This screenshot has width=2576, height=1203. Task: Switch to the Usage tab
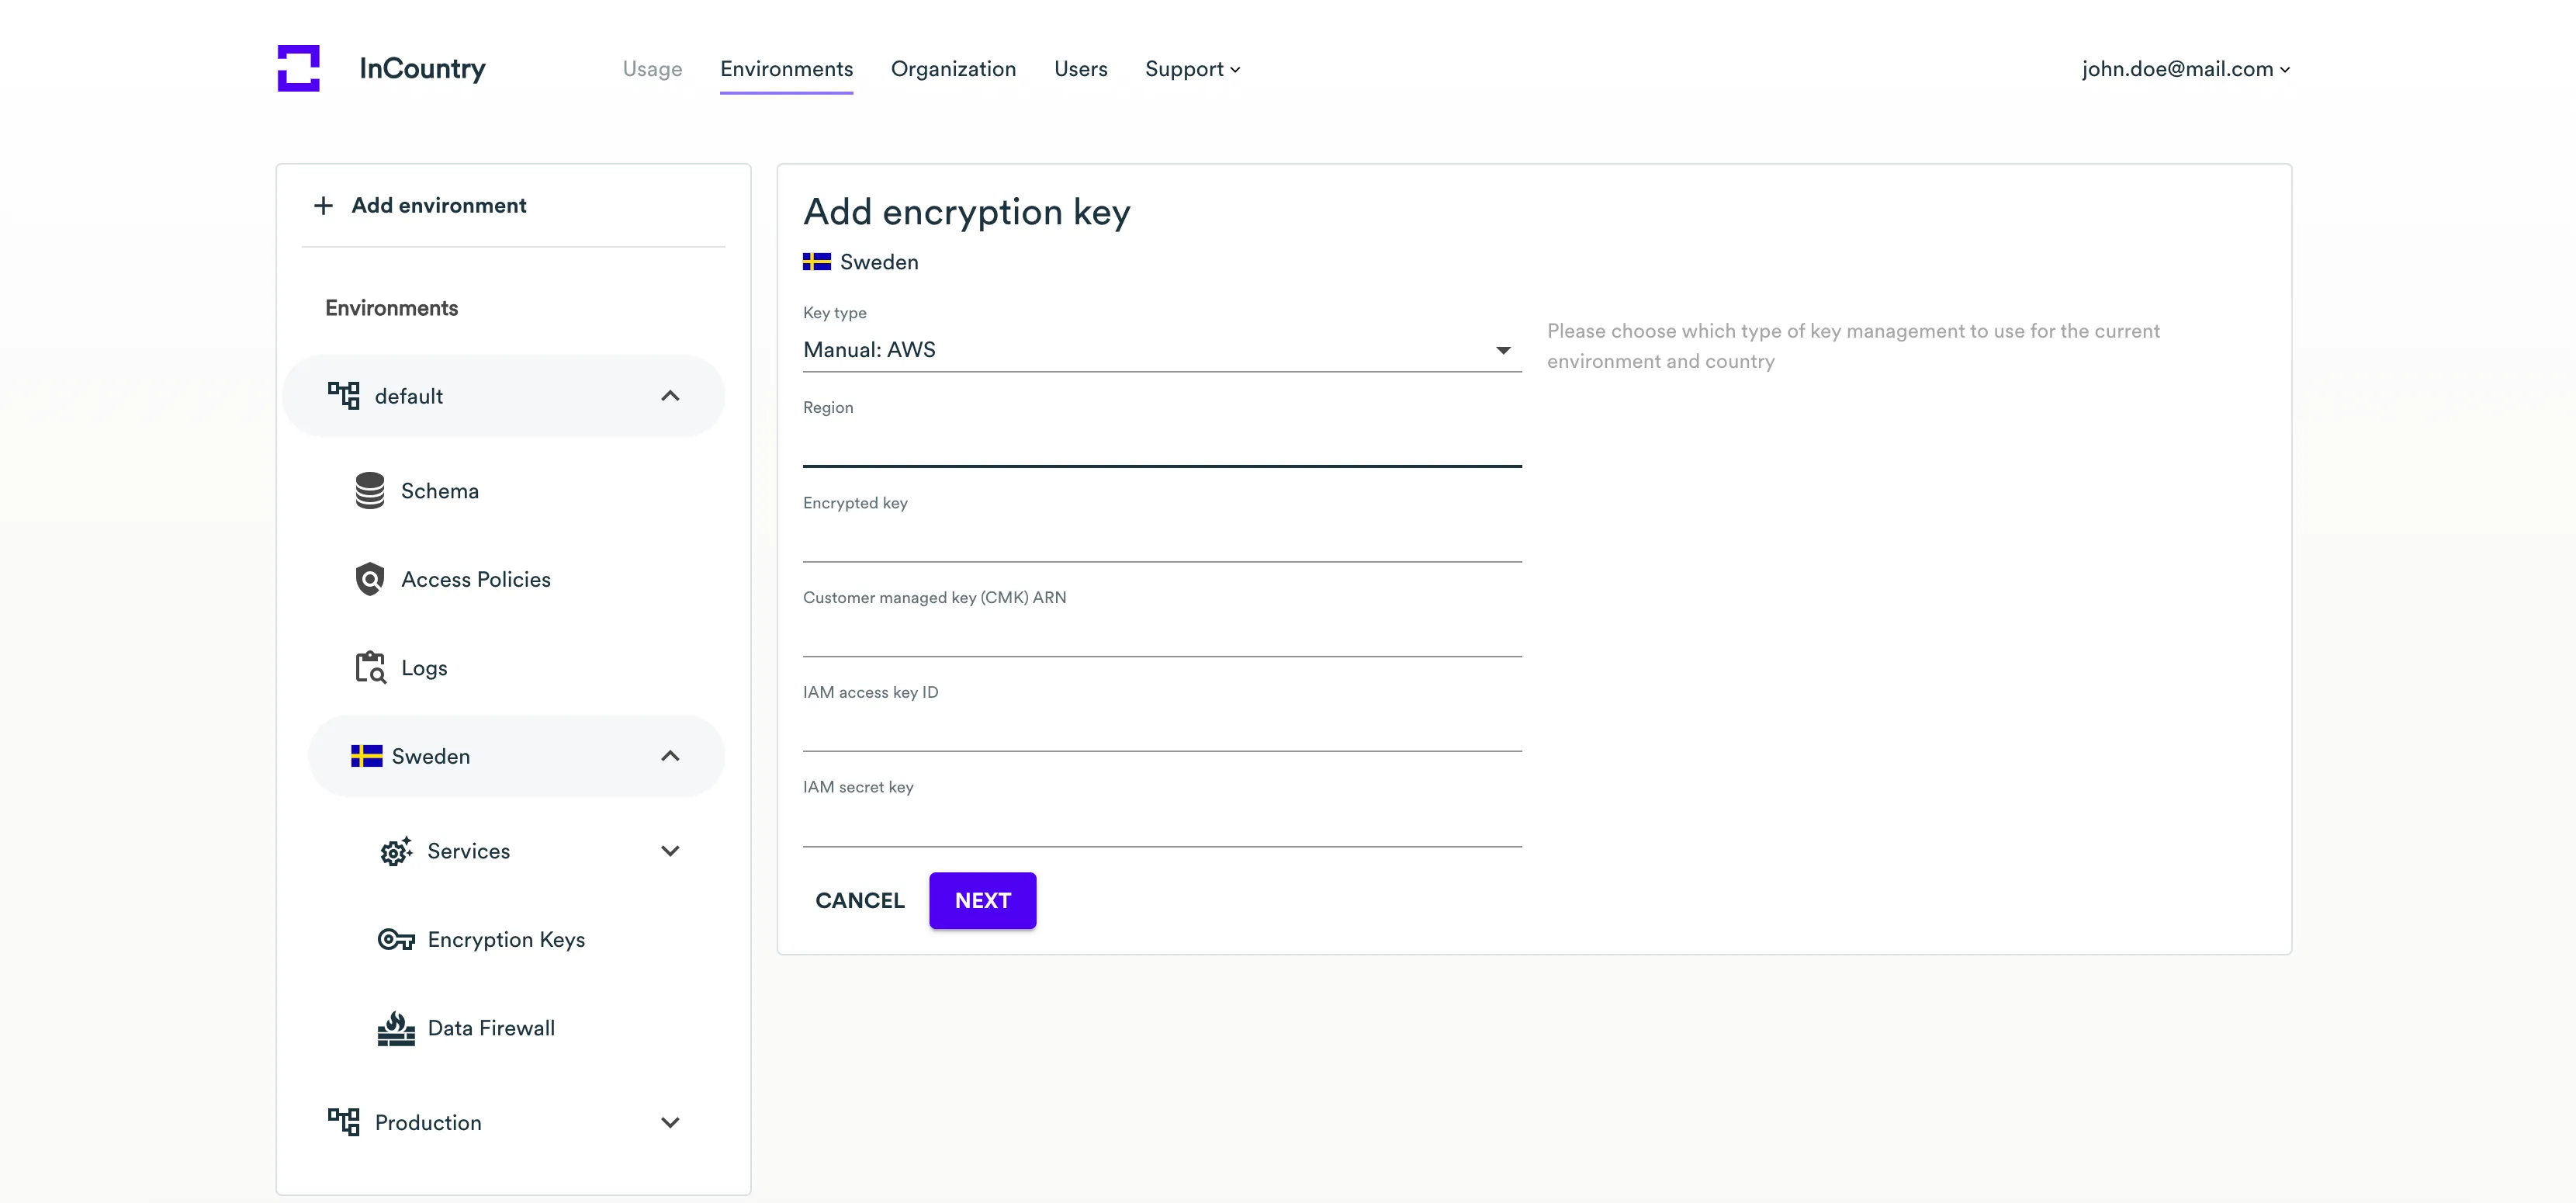[x=652, y=69]
